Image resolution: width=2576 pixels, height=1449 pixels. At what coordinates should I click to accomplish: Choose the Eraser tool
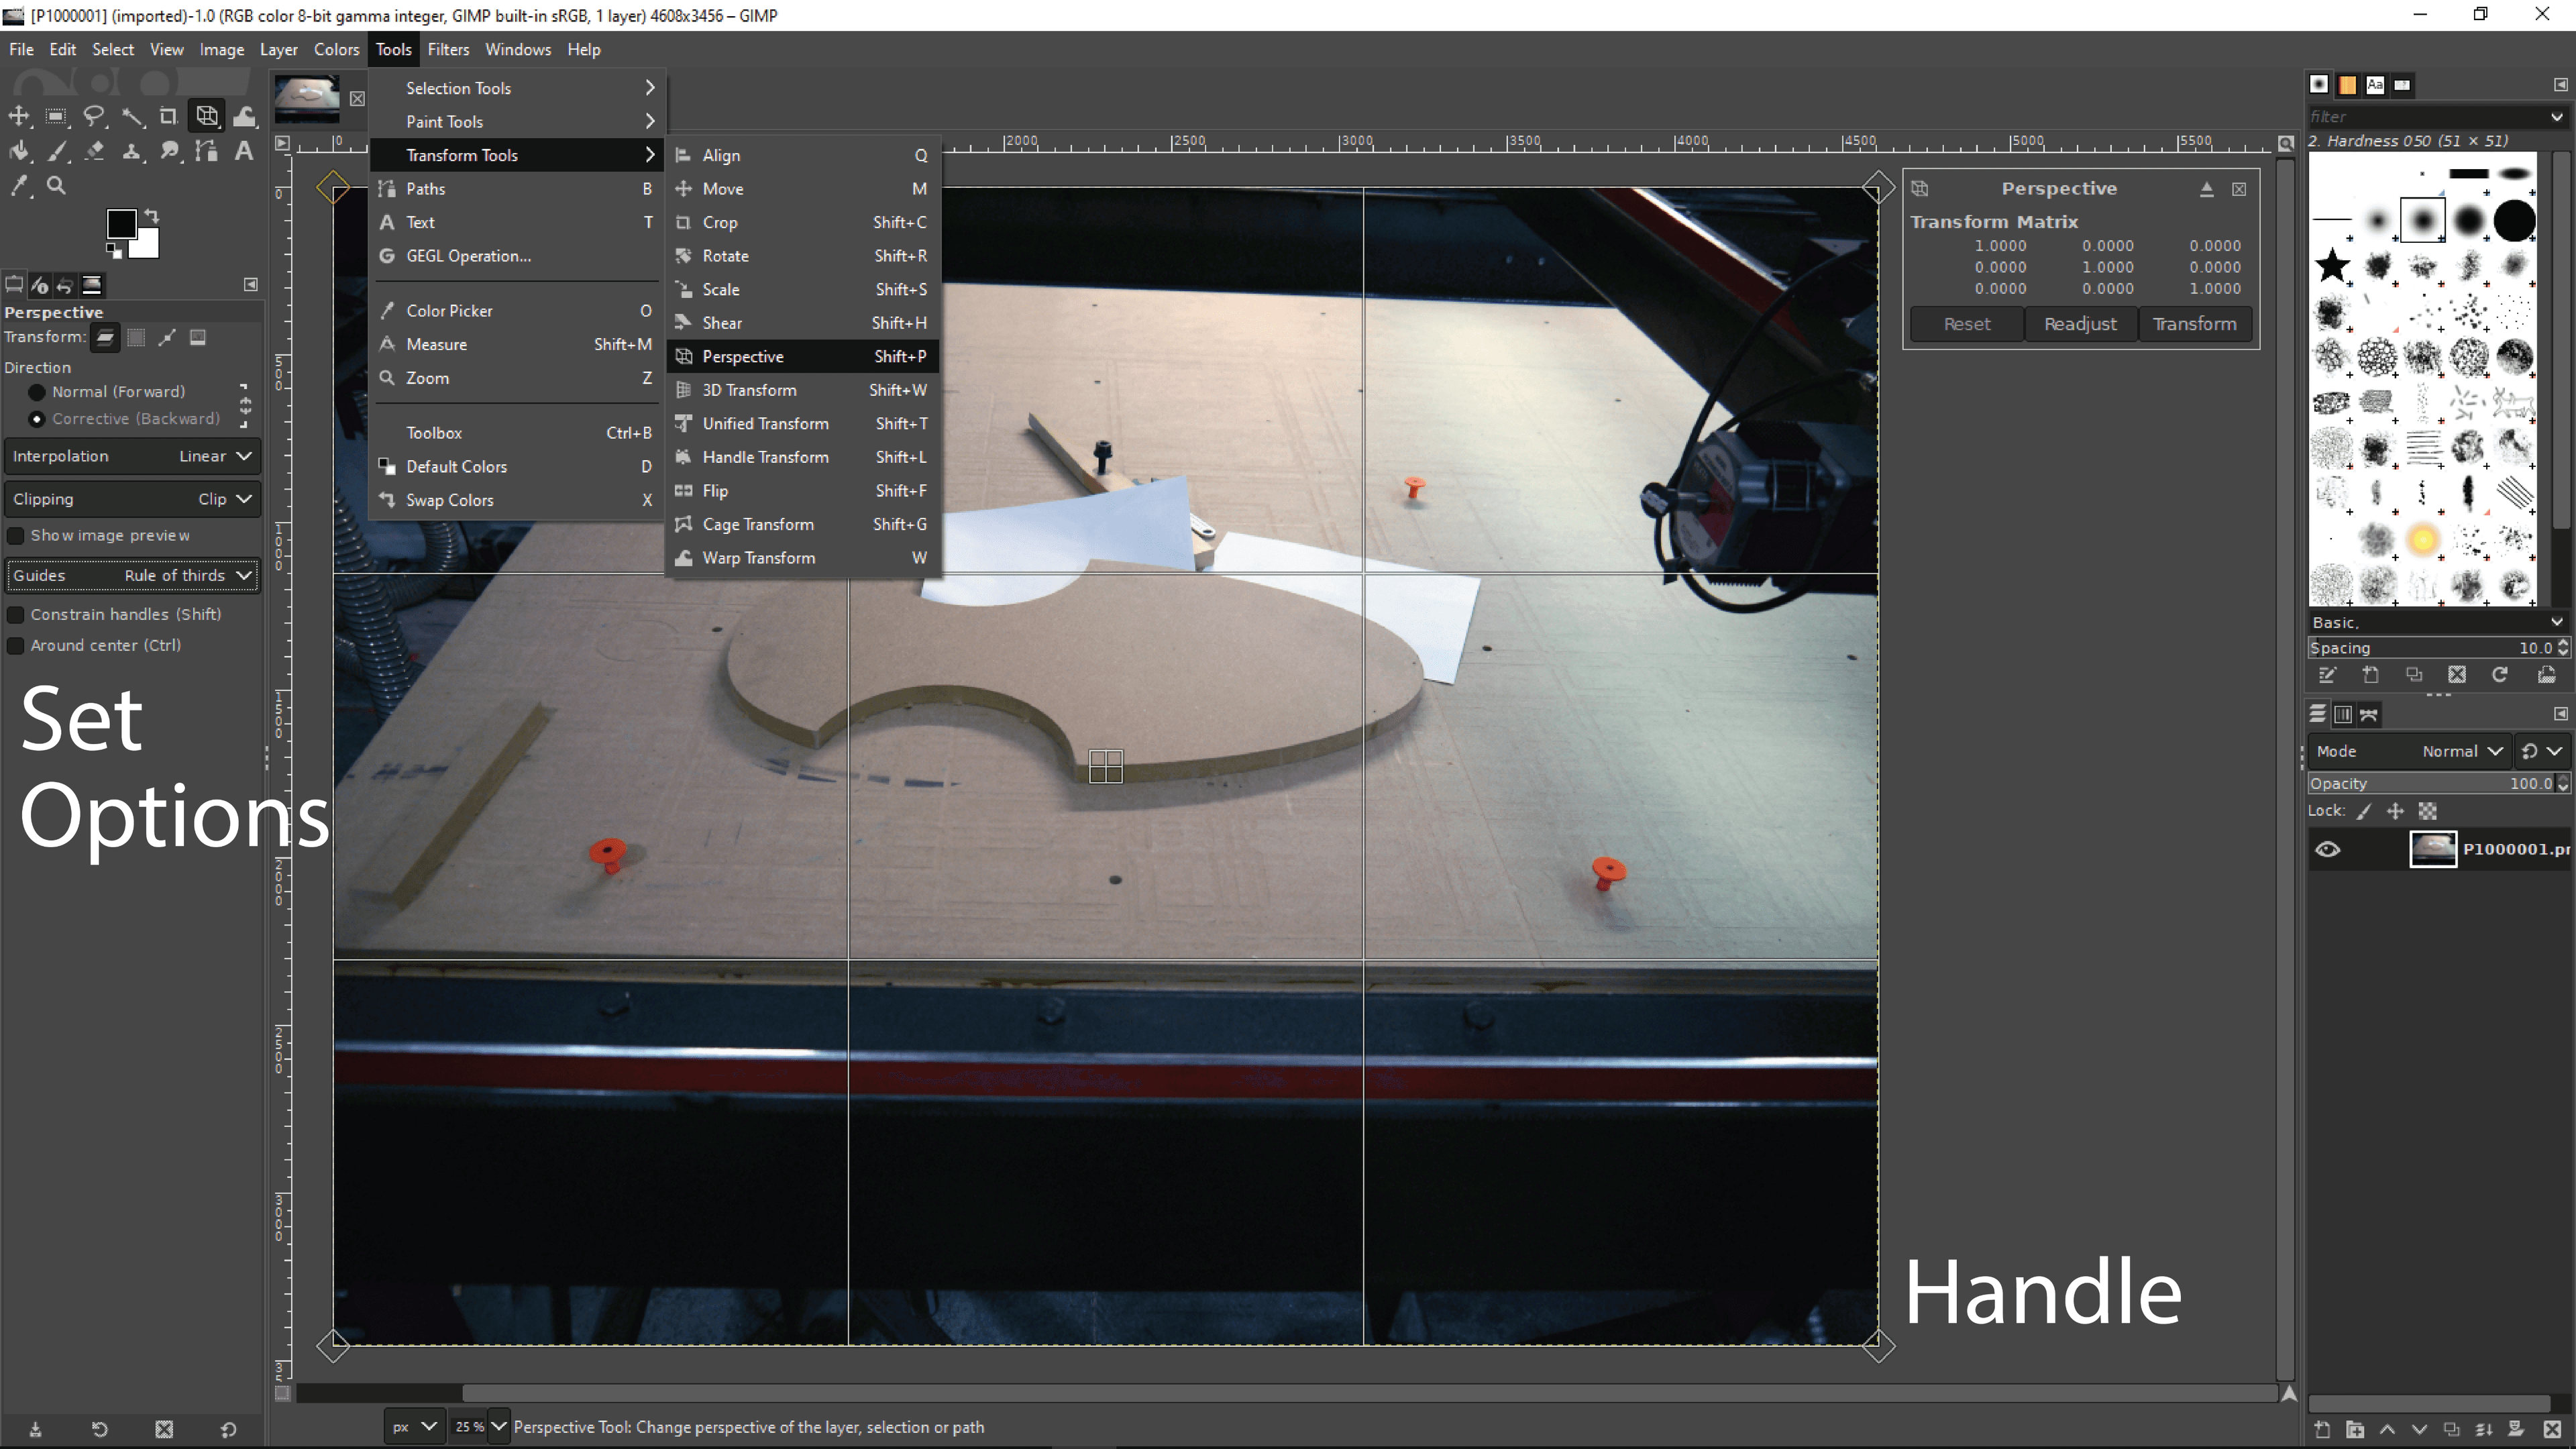click(x=94, y=151)
